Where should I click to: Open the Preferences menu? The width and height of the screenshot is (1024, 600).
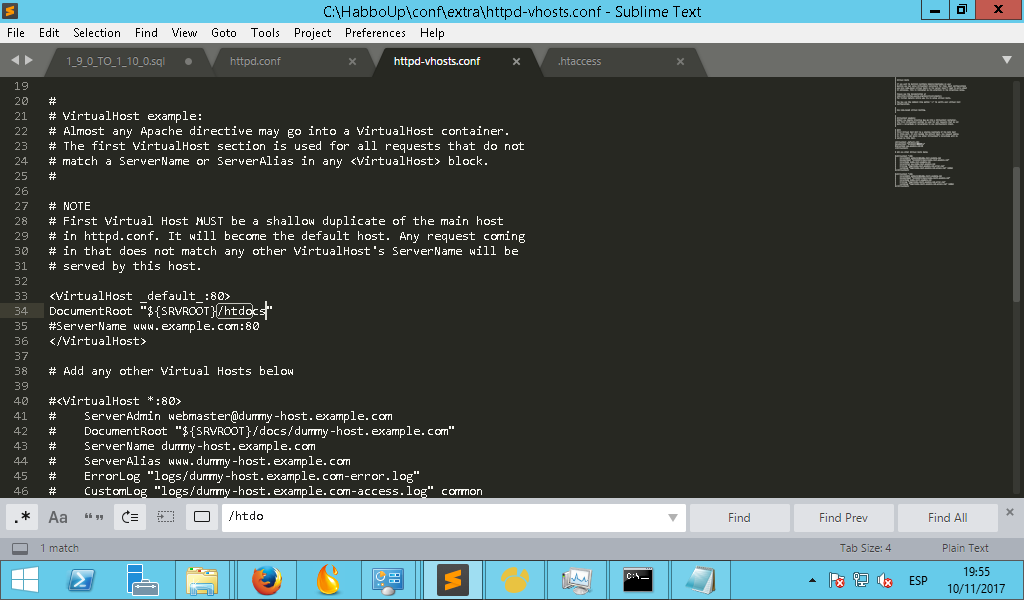pyautogui.click(x=375, y=32)
